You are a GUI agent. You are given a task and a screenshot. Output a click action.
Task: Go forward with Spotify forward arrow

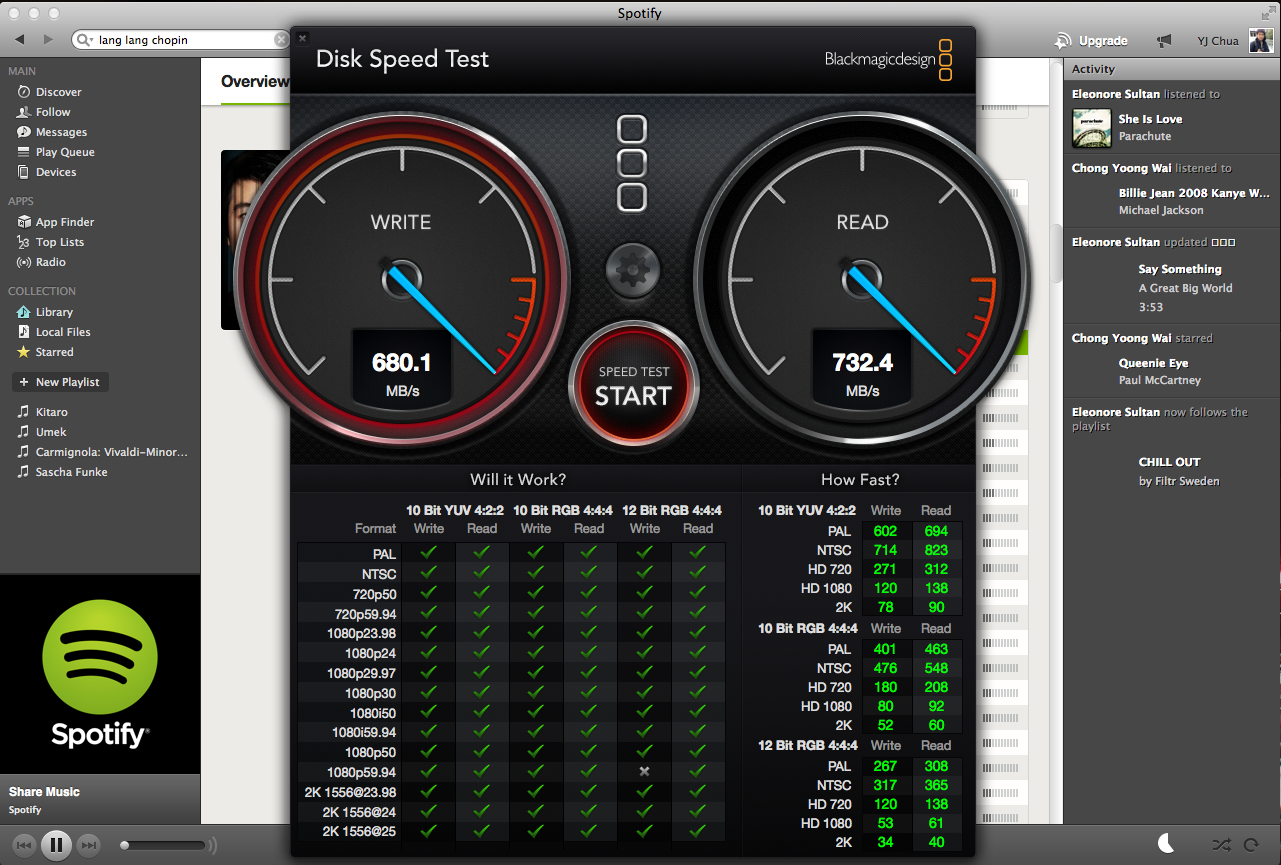pyautogui.click(x=48, y=40)
